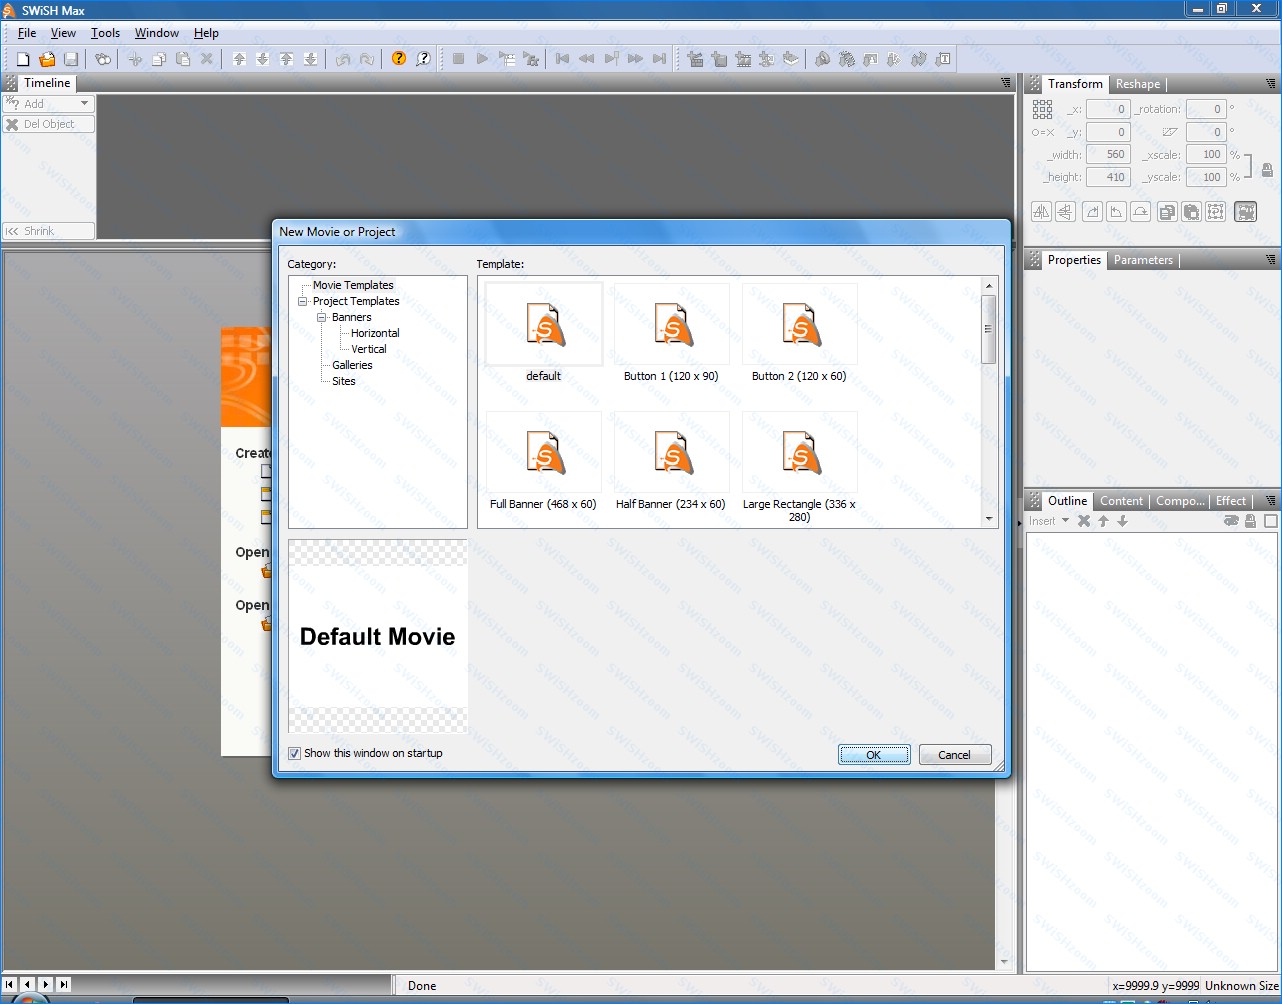Click the template list vertical scrollbar
Screen dimensions: 1282x1004
click(989, 401)
